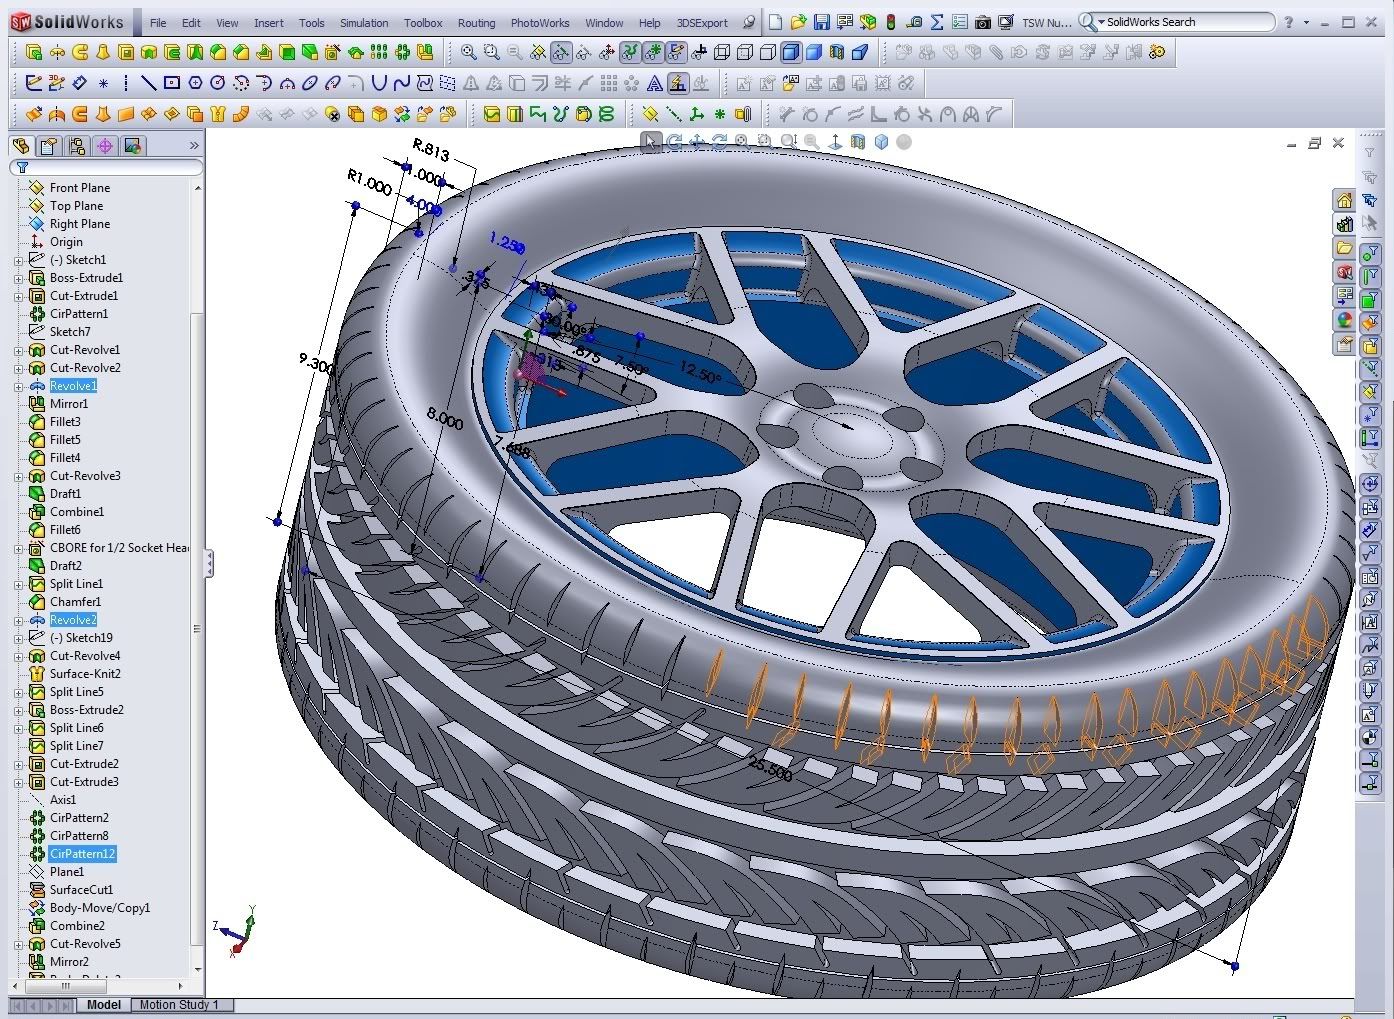
Task: Open the ConfigurationManager panel tab
Action: coord(76,146)
